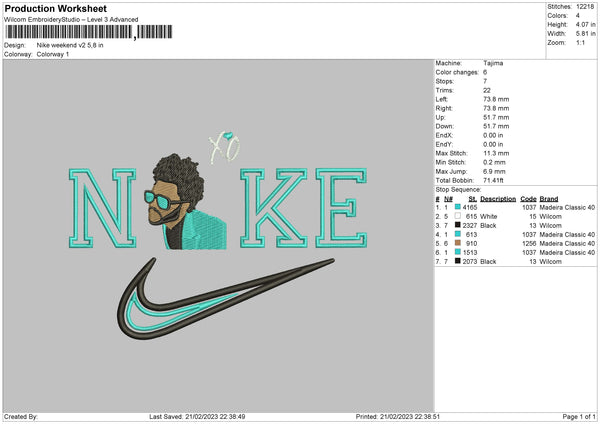
Task: Click the Height value 4.07 in
Action: coord(585,24)
